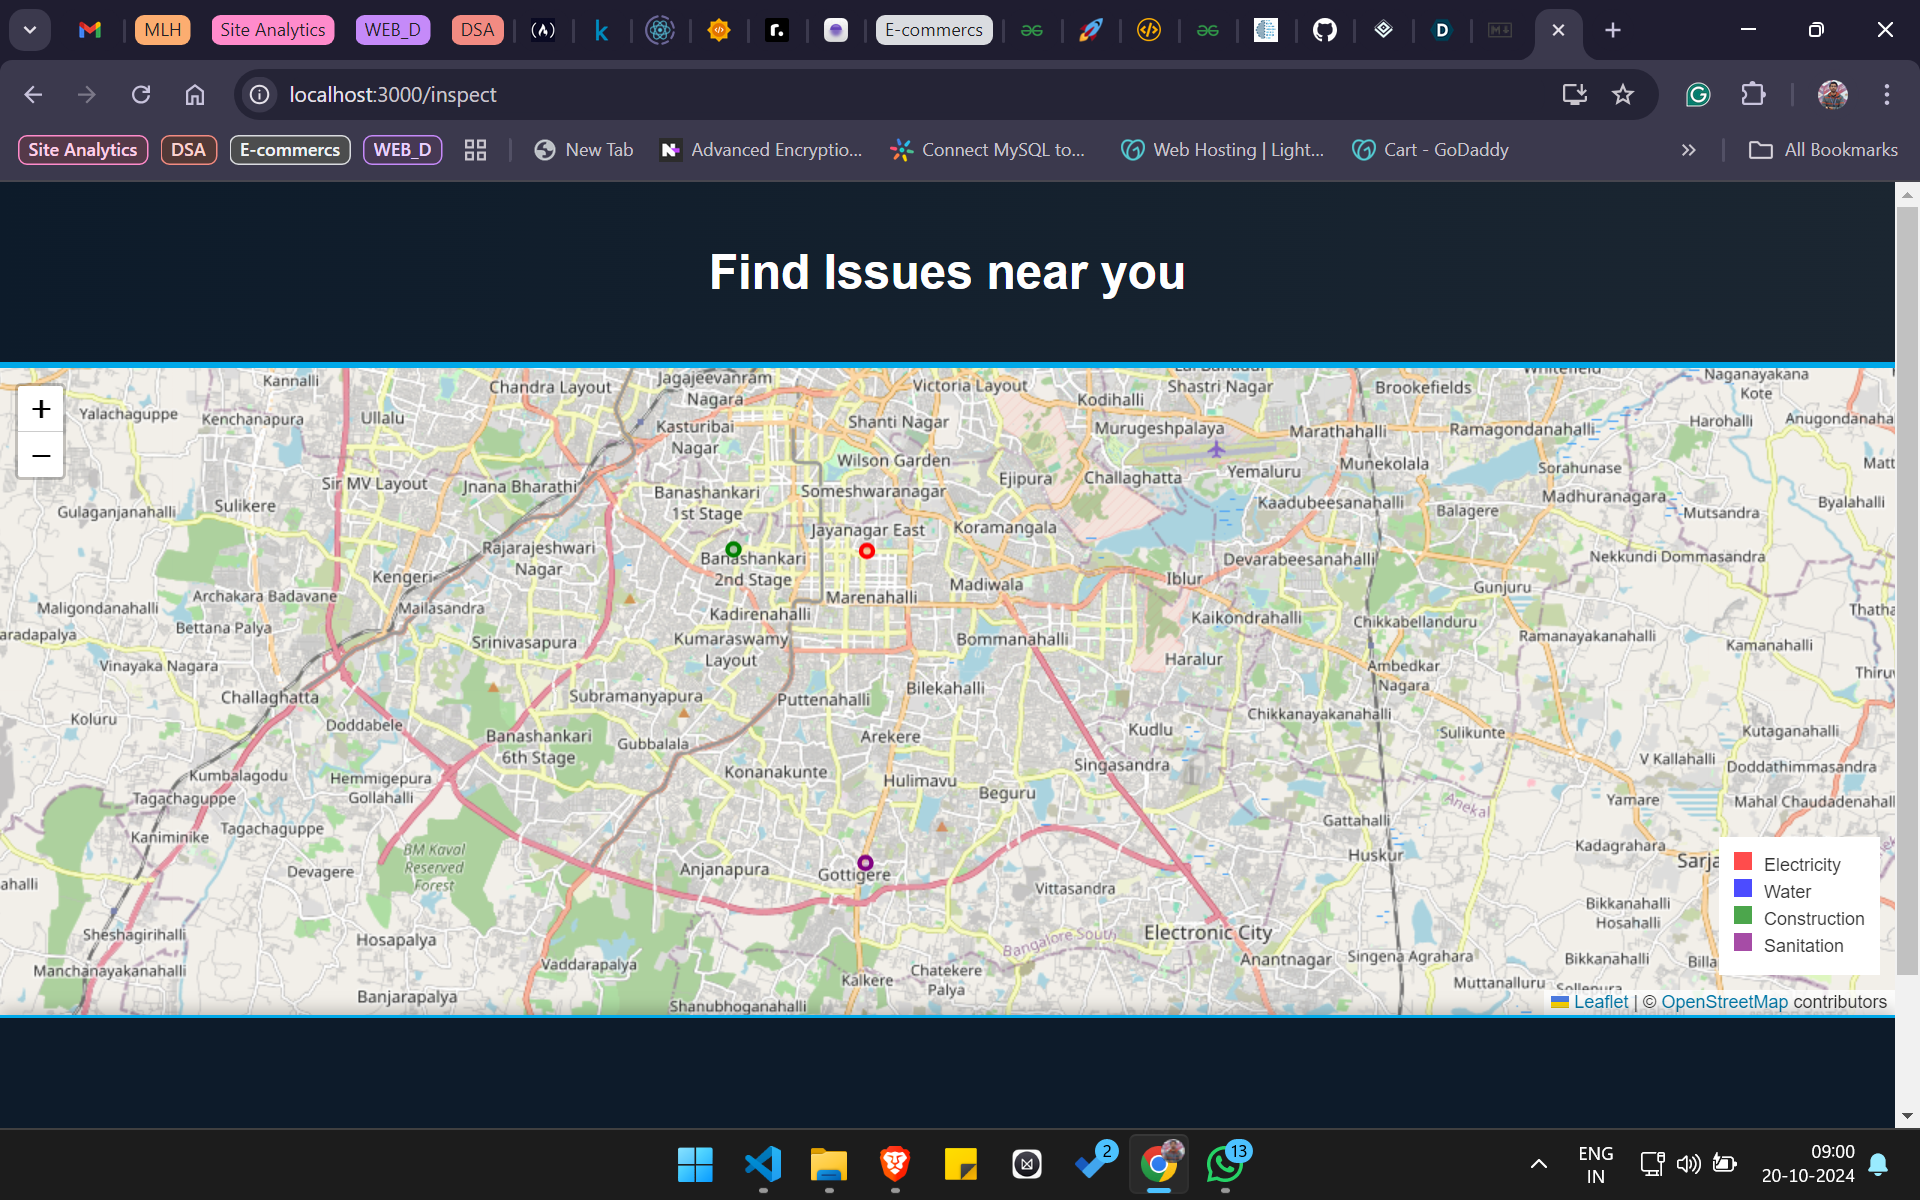Open the Leaflet attribution link
The width and height of the screenshot is (1920, 1200).
pyautogui.click(x=1600, y=1002)
